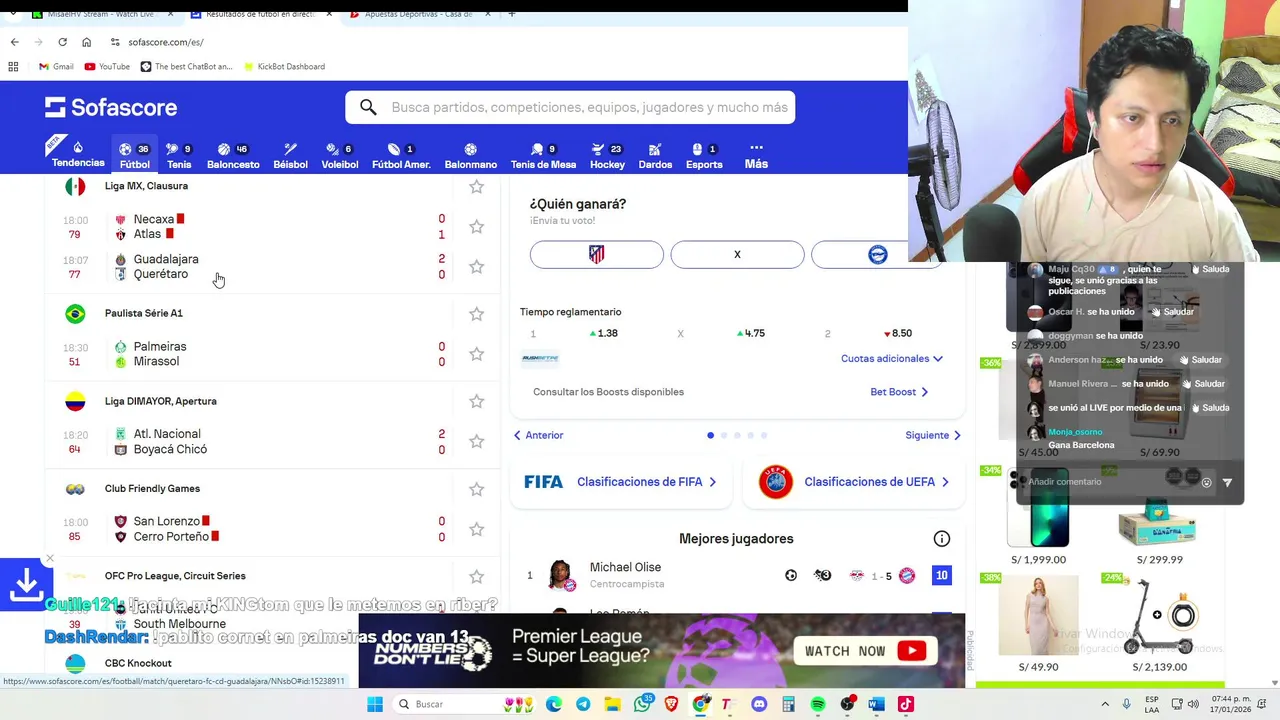Star the Atl. Nacional vs Boyacá Chicó match
1280x720 pixels.
pos(476,441)
